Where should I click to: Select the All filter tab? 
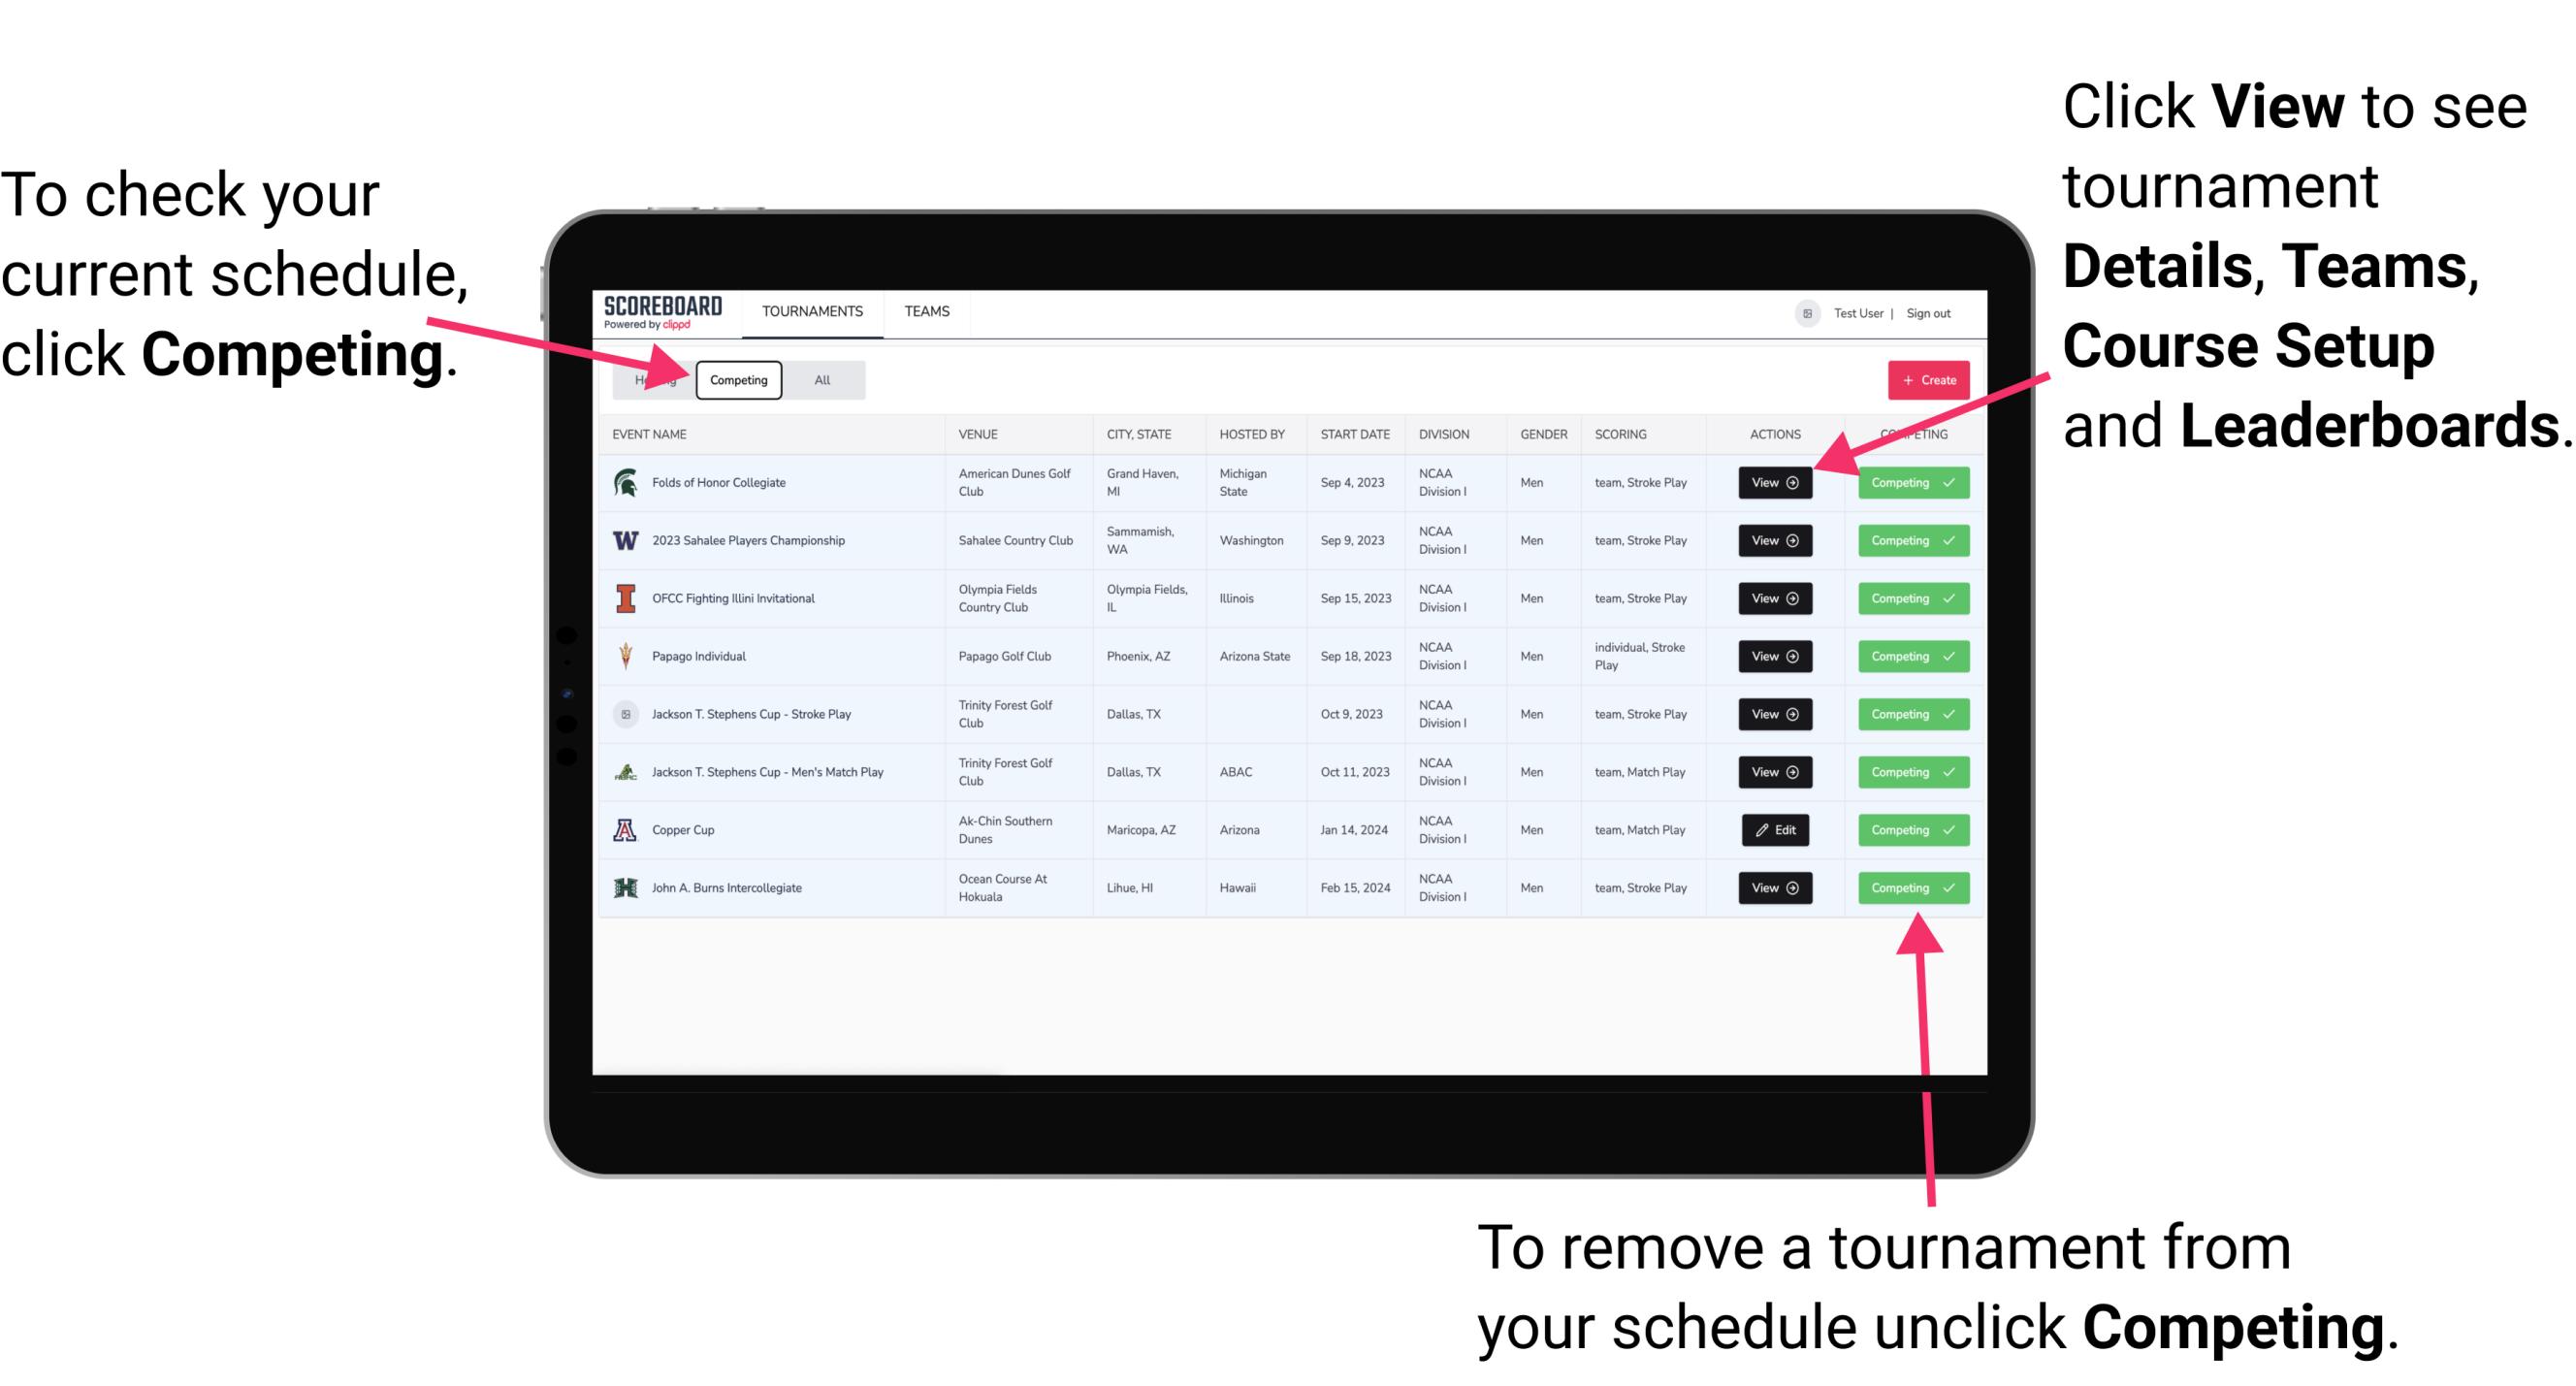pos(821,379)
